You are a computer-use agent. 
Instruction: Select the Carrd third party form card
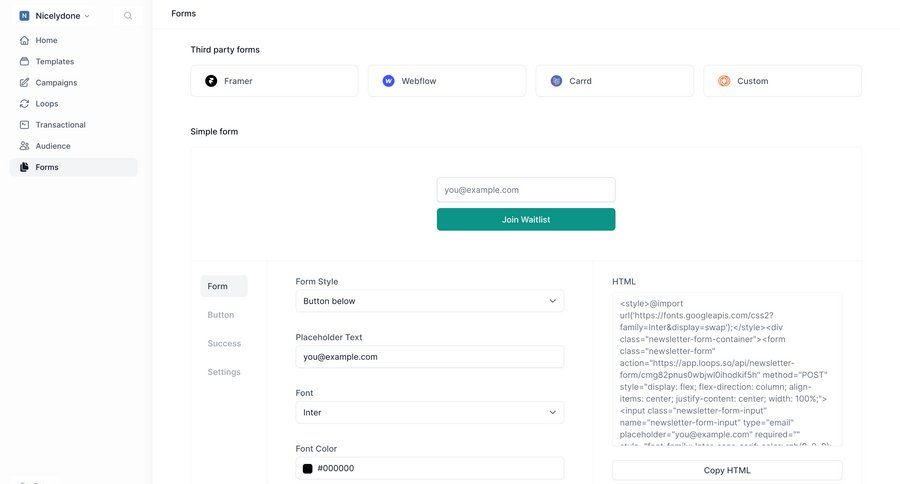614,81
